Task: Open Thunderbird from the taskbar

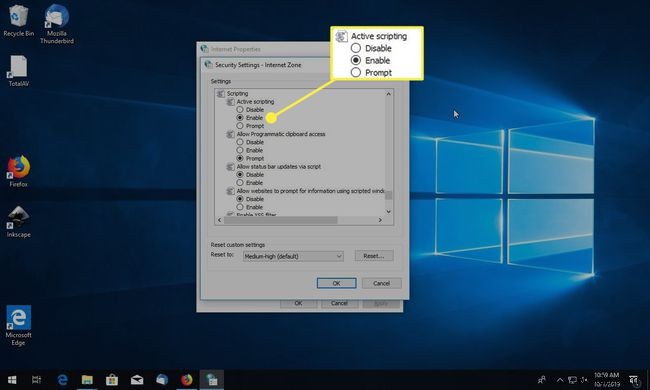Action: (162, 380)
